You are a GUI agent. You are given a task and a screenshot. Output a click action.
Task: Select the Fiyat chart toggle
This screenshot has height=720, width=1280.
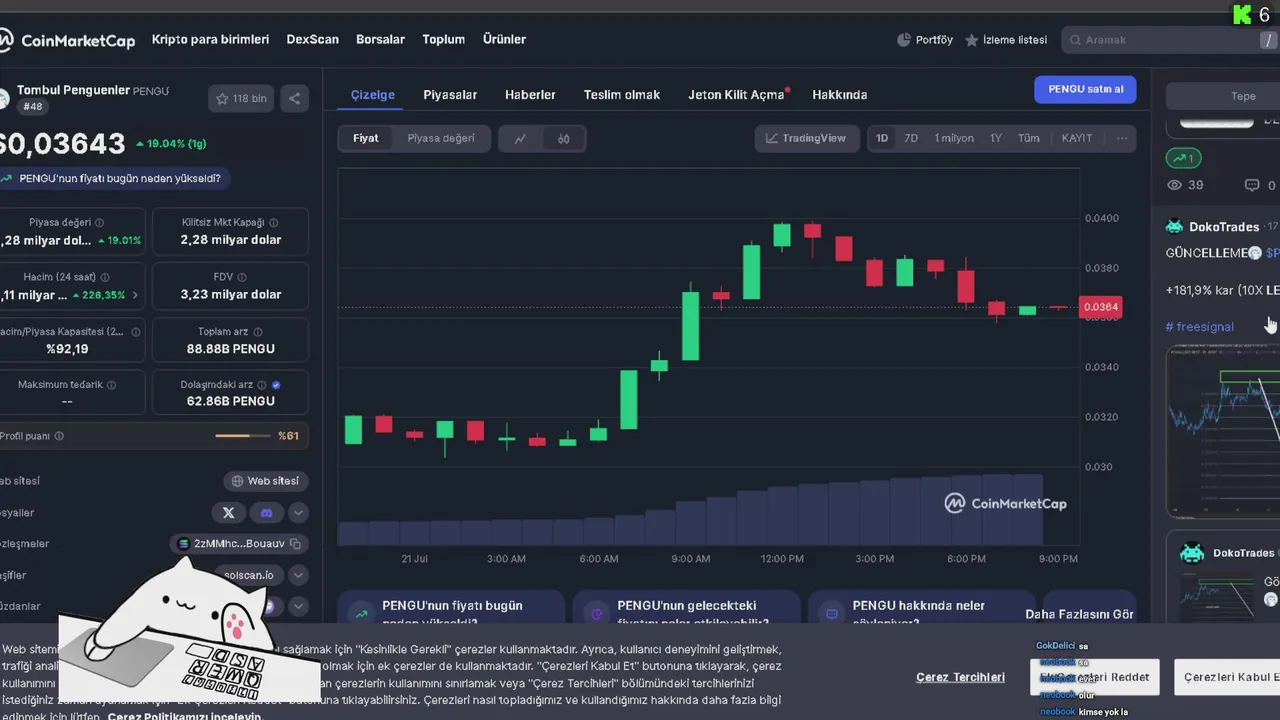coord(366,139)
